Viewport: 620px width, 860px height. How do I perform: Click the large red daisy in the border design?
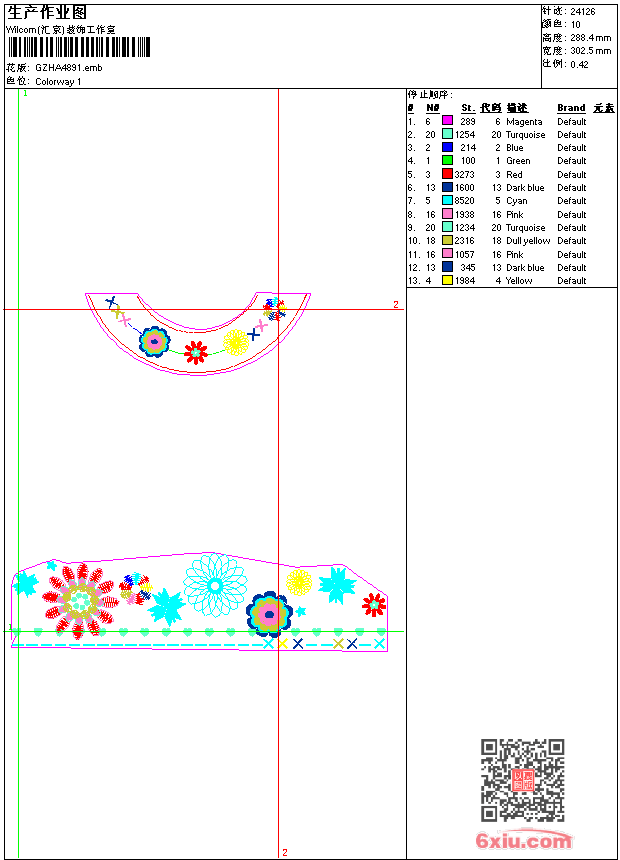(81, 601)
